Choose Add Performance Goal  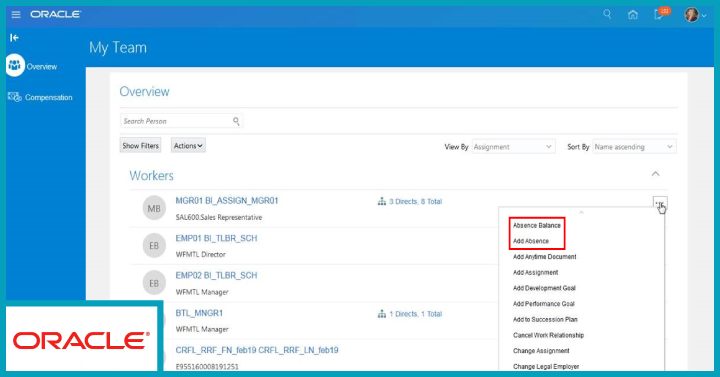544,304
